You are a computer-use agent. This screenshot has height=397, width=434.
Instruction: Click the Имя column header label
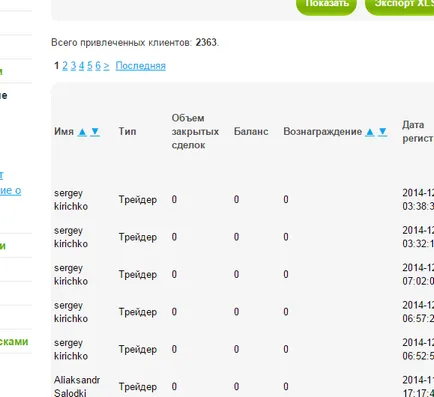[64, 132]
